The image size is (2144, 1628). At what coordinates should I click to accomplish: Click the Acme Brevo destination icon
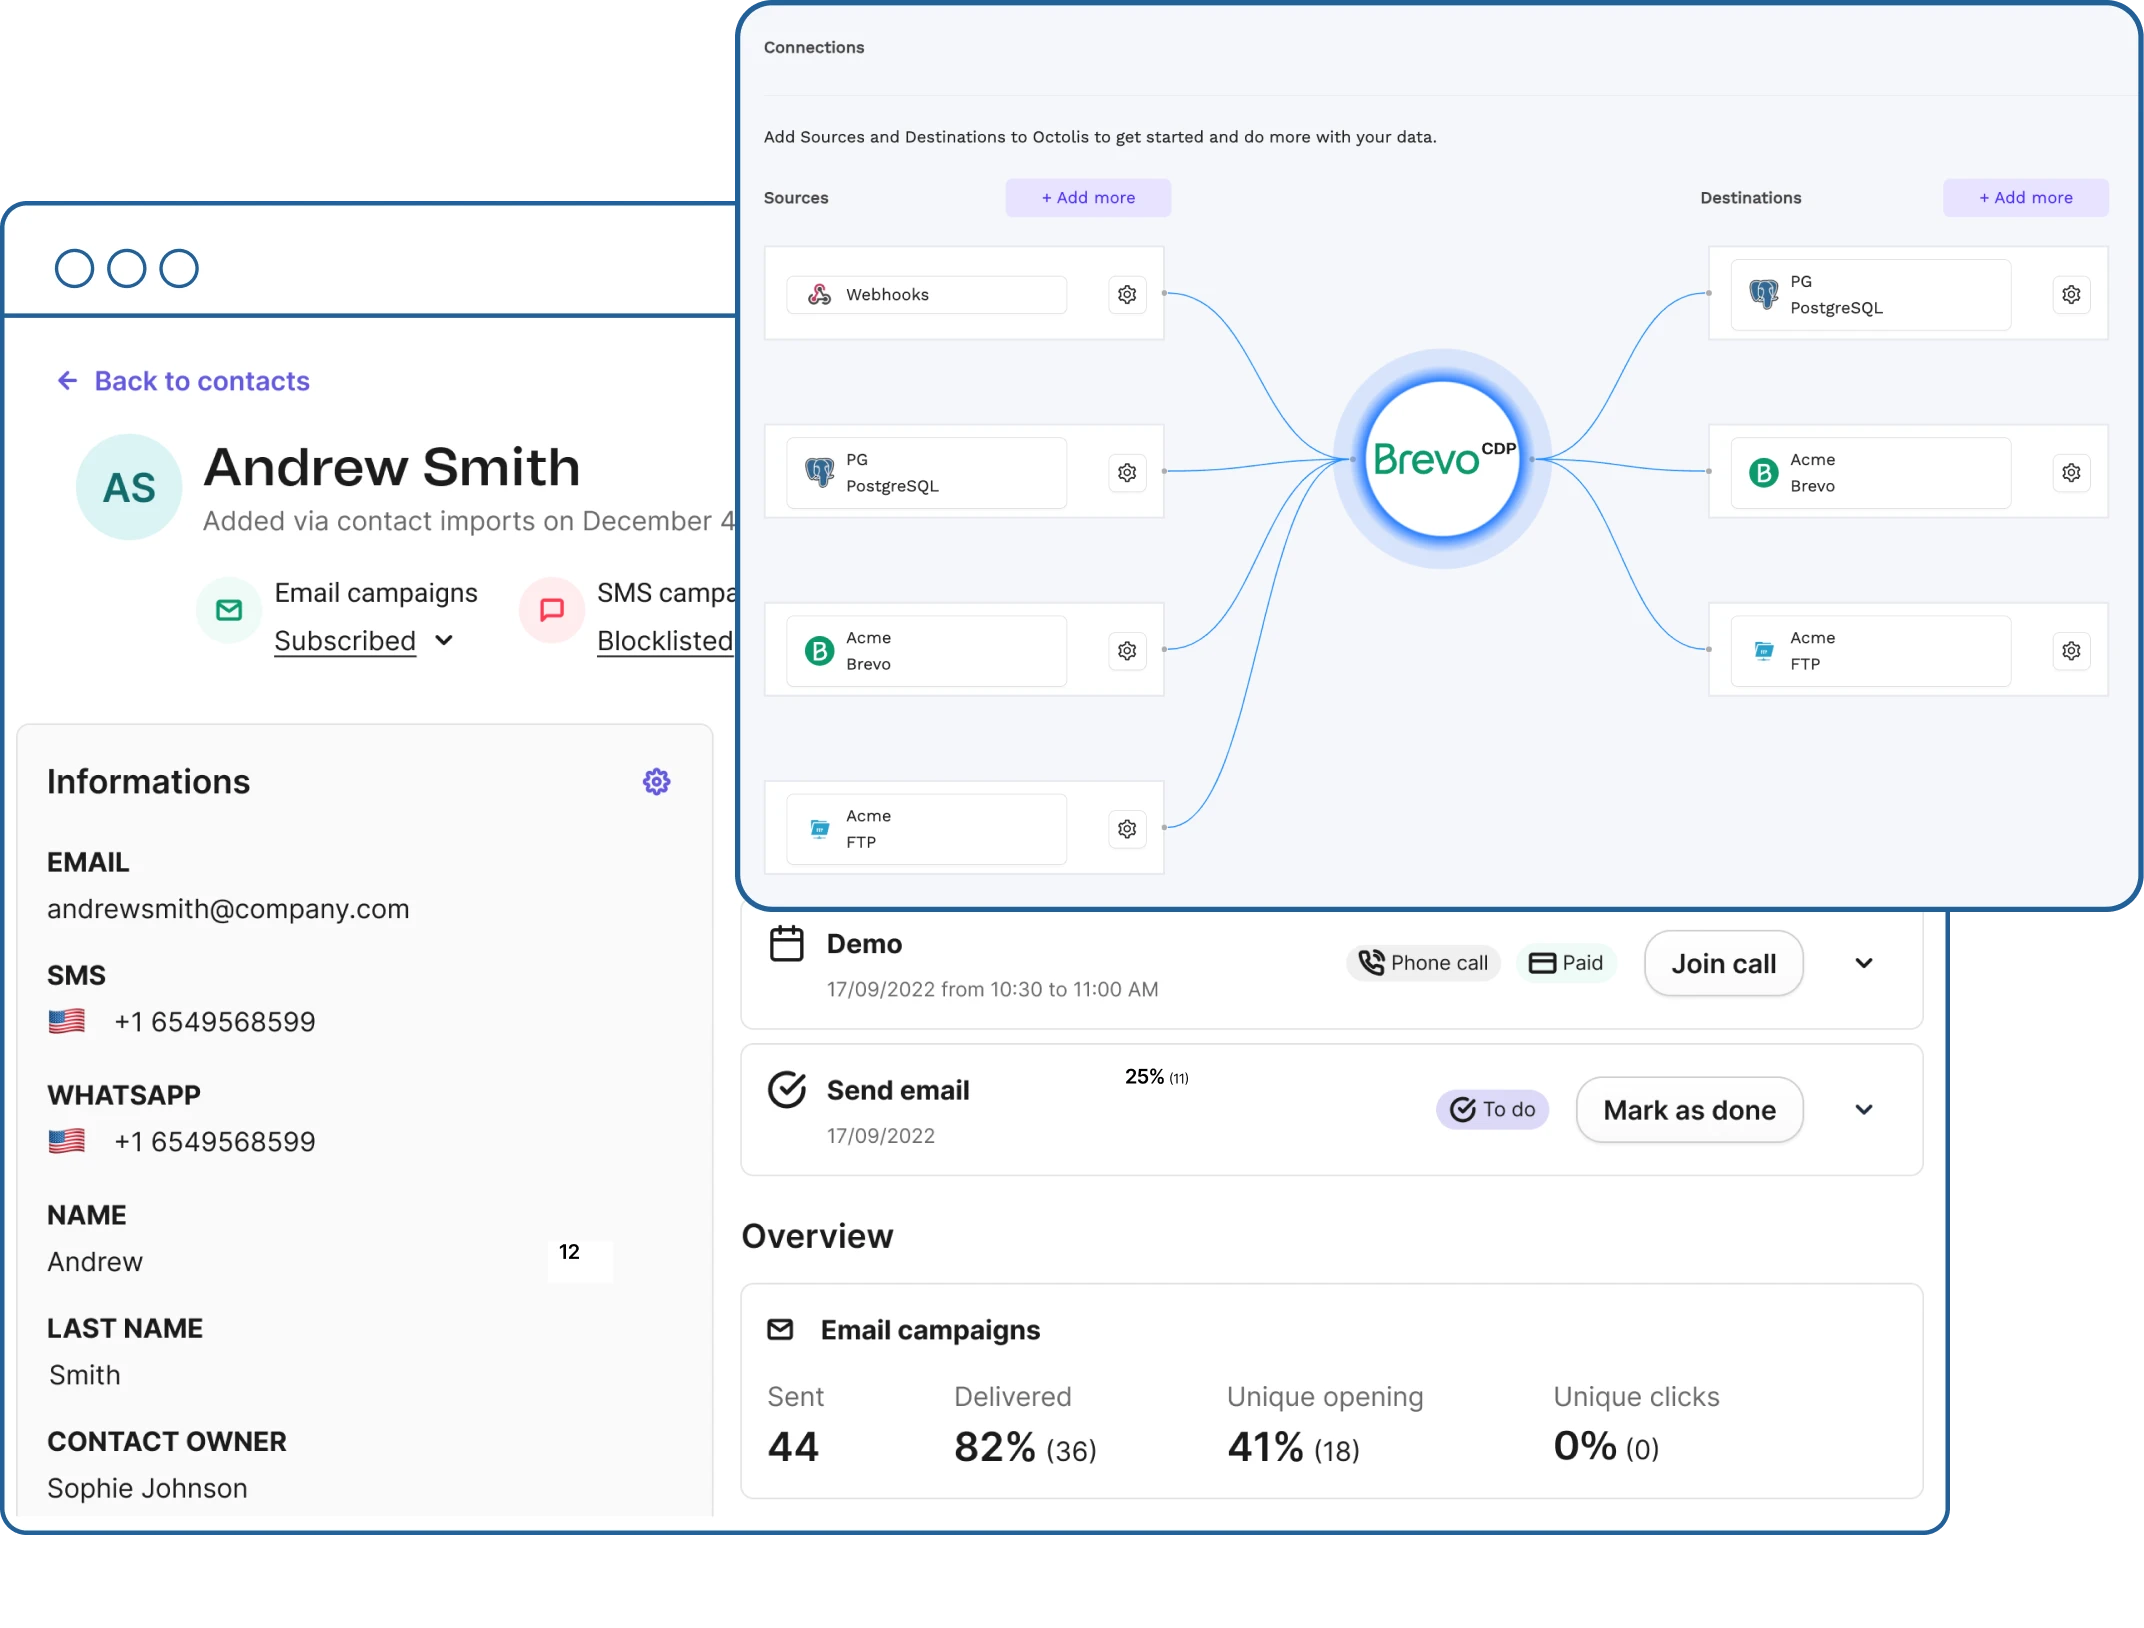click(x=1763, y=472)
